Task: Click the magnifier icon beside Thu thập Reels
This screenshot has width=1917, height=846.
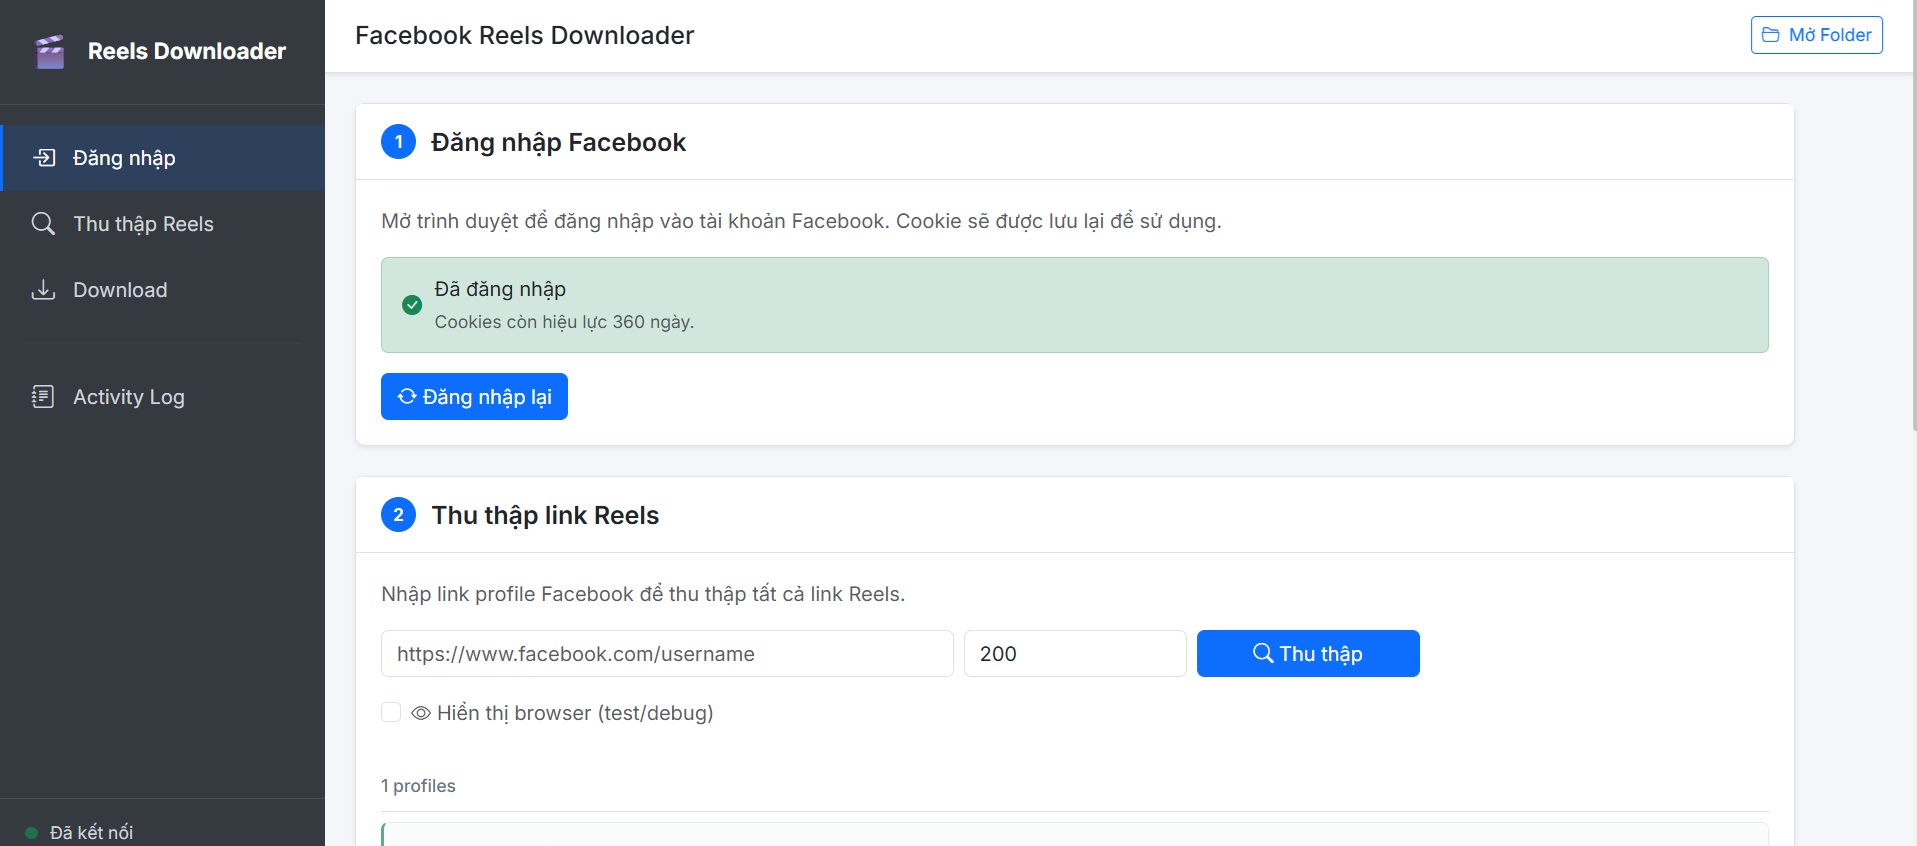Action: [43, 223]
